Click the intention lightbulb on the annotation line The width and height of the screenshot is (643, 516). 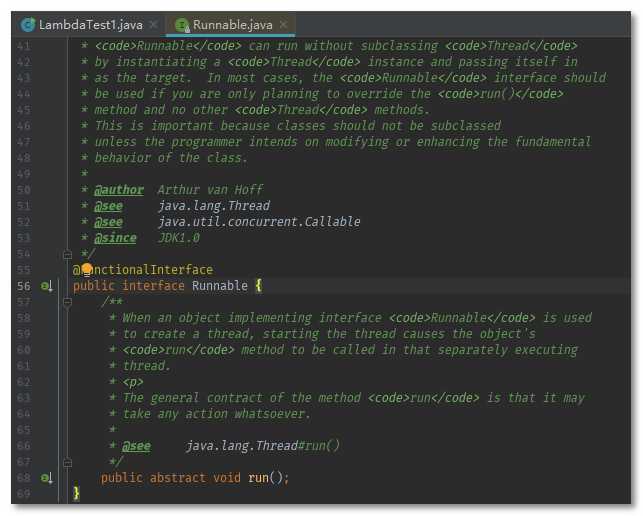pos(86,270)
